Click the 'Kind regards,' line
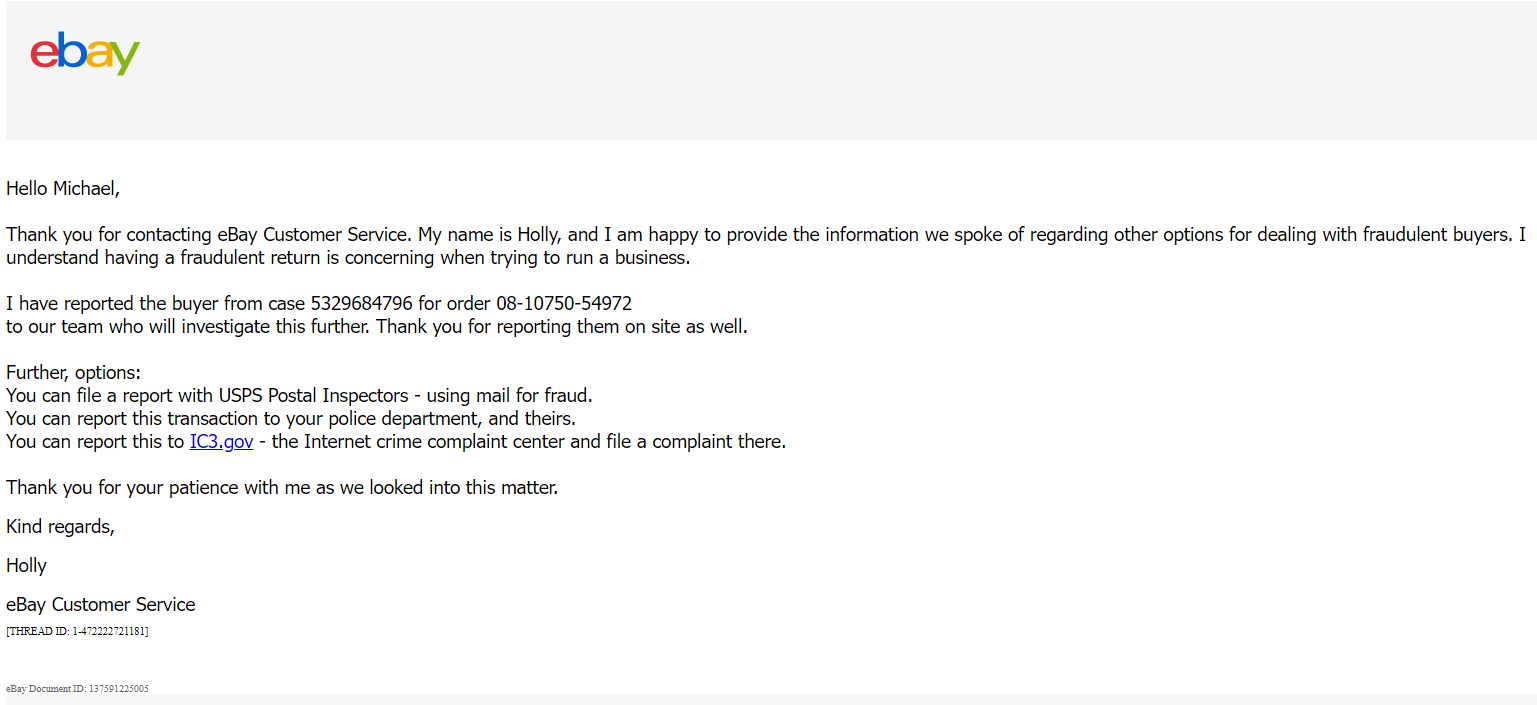 click(60, 527)
